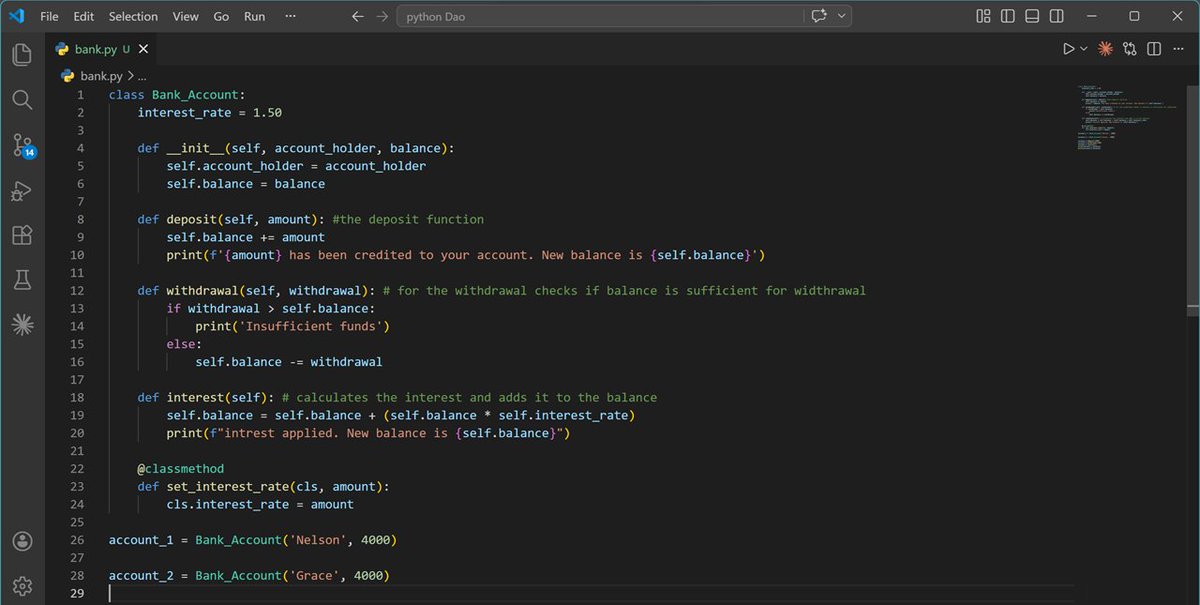Click '@classmethod' decorator on line 22
The height and width of the screenshot is (605, 1200).
181,468
